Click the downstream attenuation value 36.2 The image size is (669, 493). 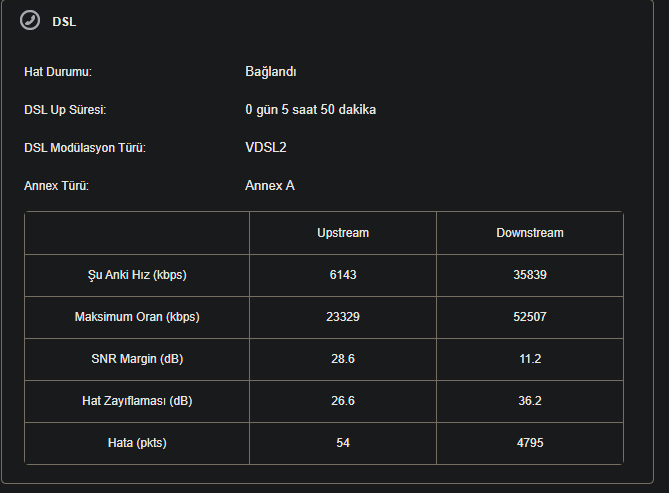point(530,401)
